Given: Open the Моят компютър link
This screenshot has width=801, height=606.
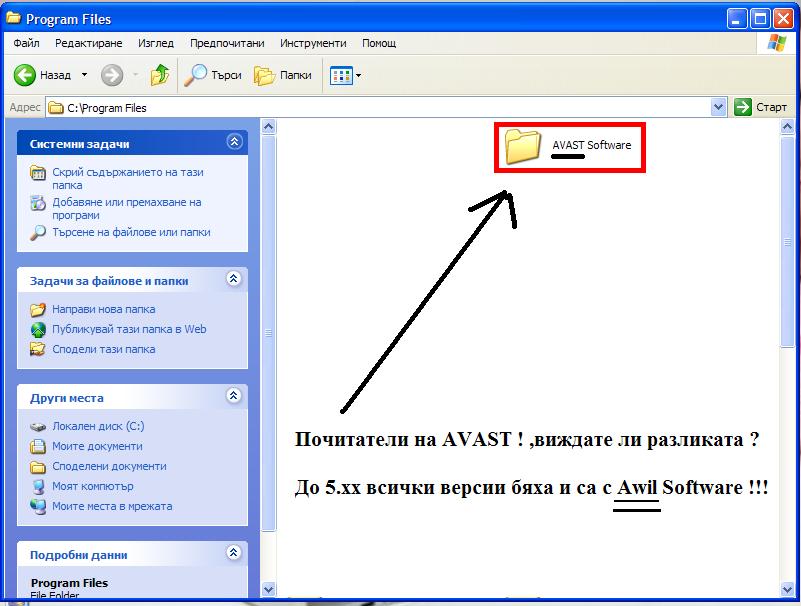Looking at the screenshot, I should point(92,486).
